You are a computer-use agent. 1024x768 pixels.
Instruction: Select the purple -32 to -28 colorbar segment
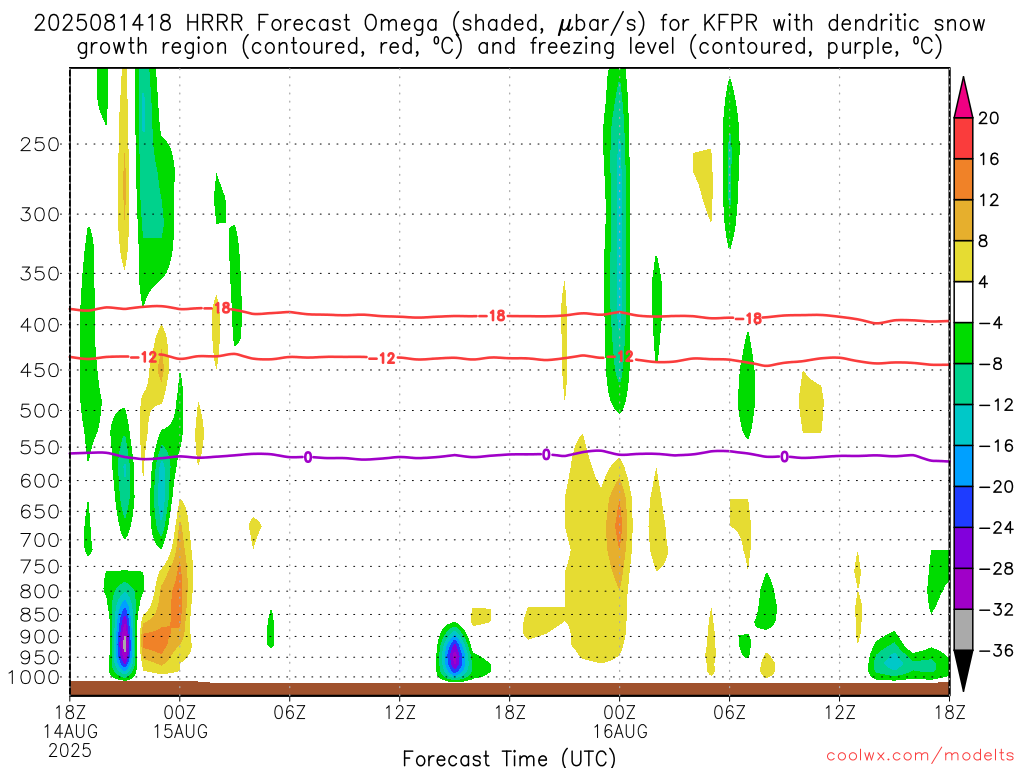point(963,589)
